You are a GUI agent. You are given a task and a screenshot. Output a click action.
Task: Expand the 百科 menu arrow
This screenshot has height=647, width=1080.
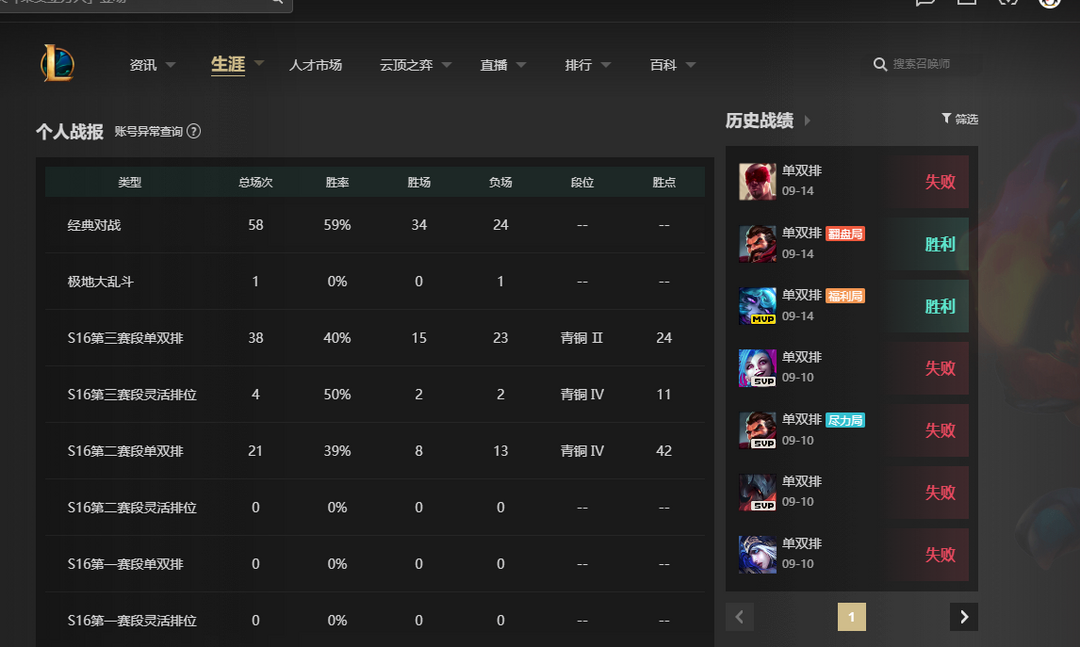(690, 65)
